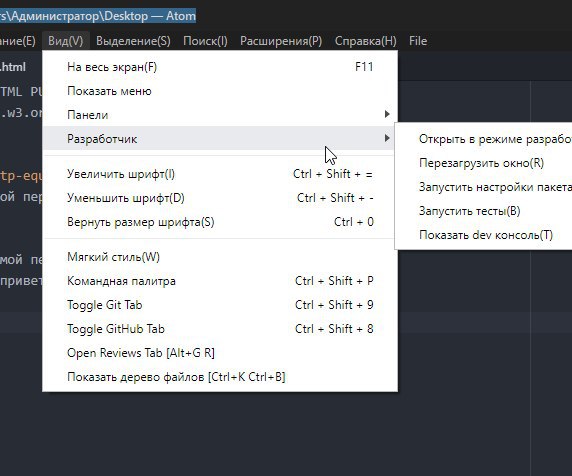Select the Разработчик menu entry
Image resolution: width=572 pixels, height=476 pixels.
click(x=220, y=139)
